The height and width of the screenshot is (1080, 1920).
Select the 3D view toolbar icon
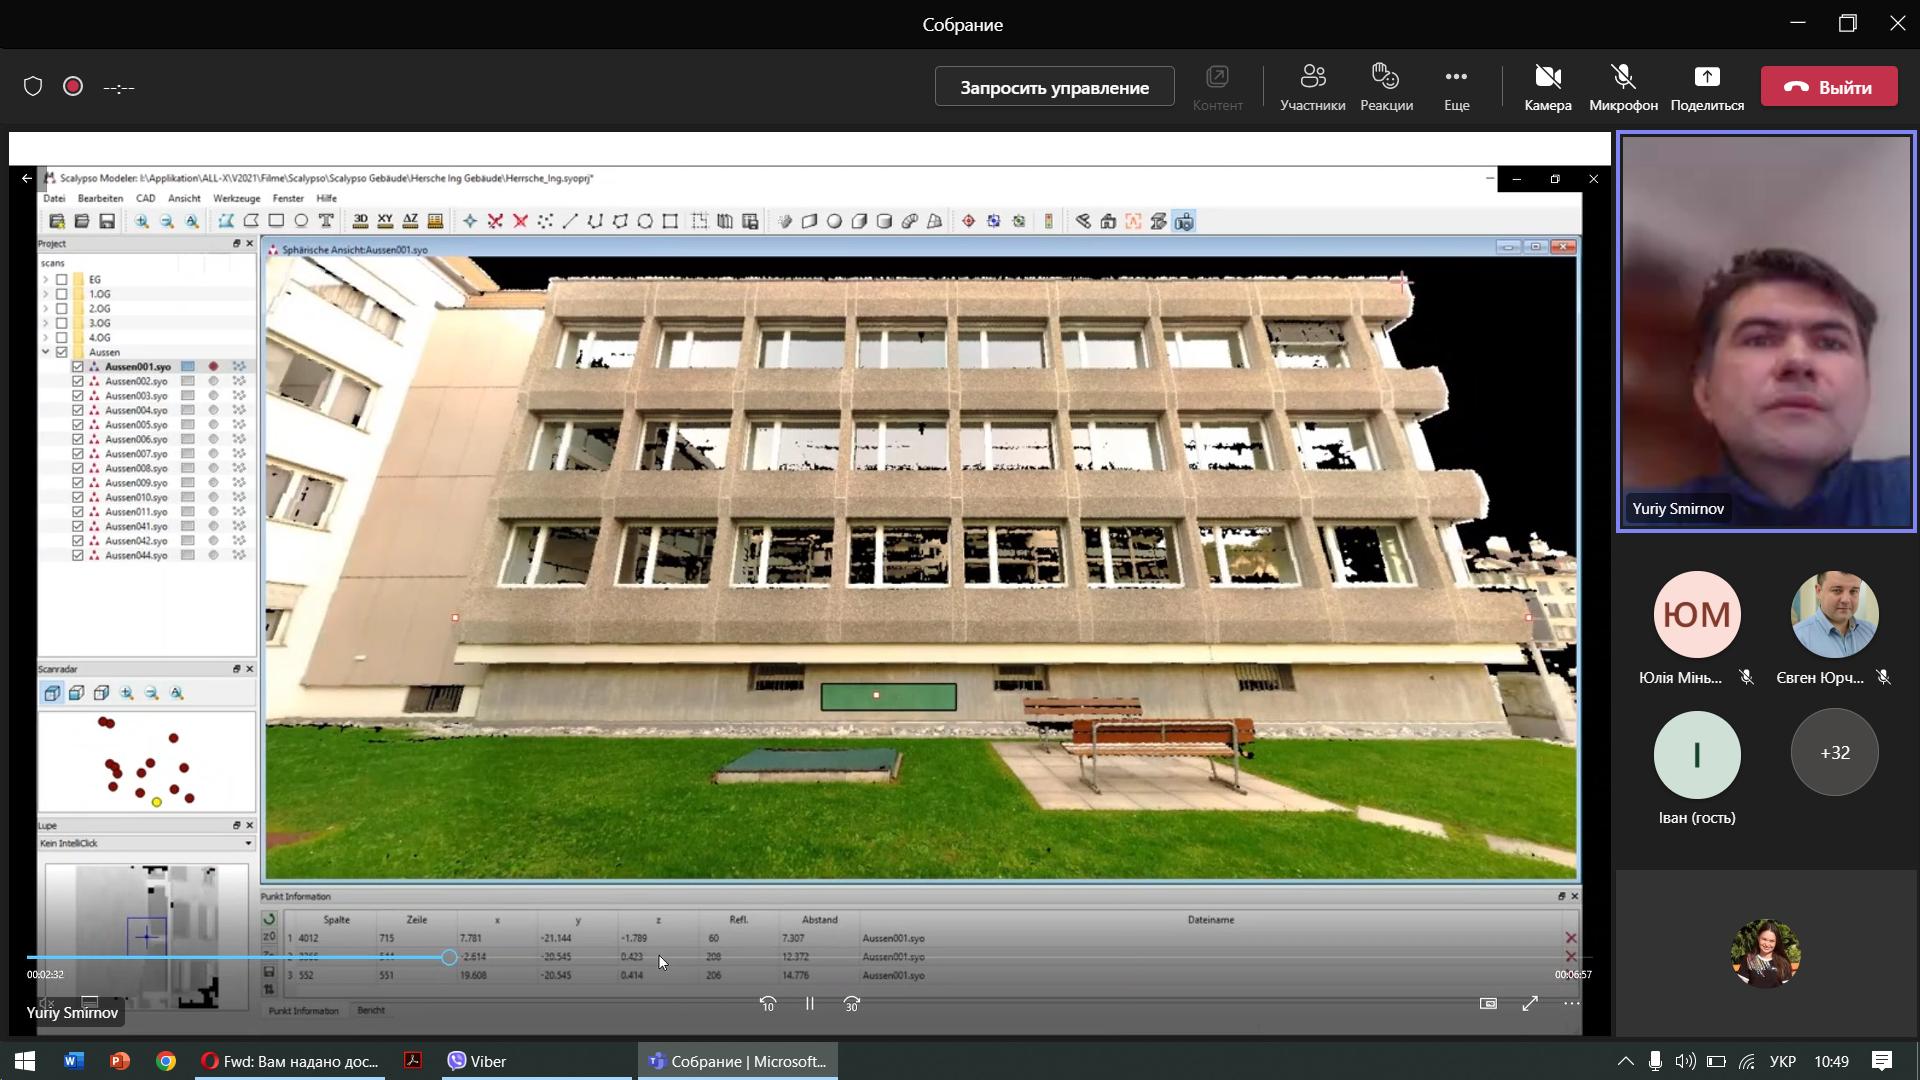point(360,221)
